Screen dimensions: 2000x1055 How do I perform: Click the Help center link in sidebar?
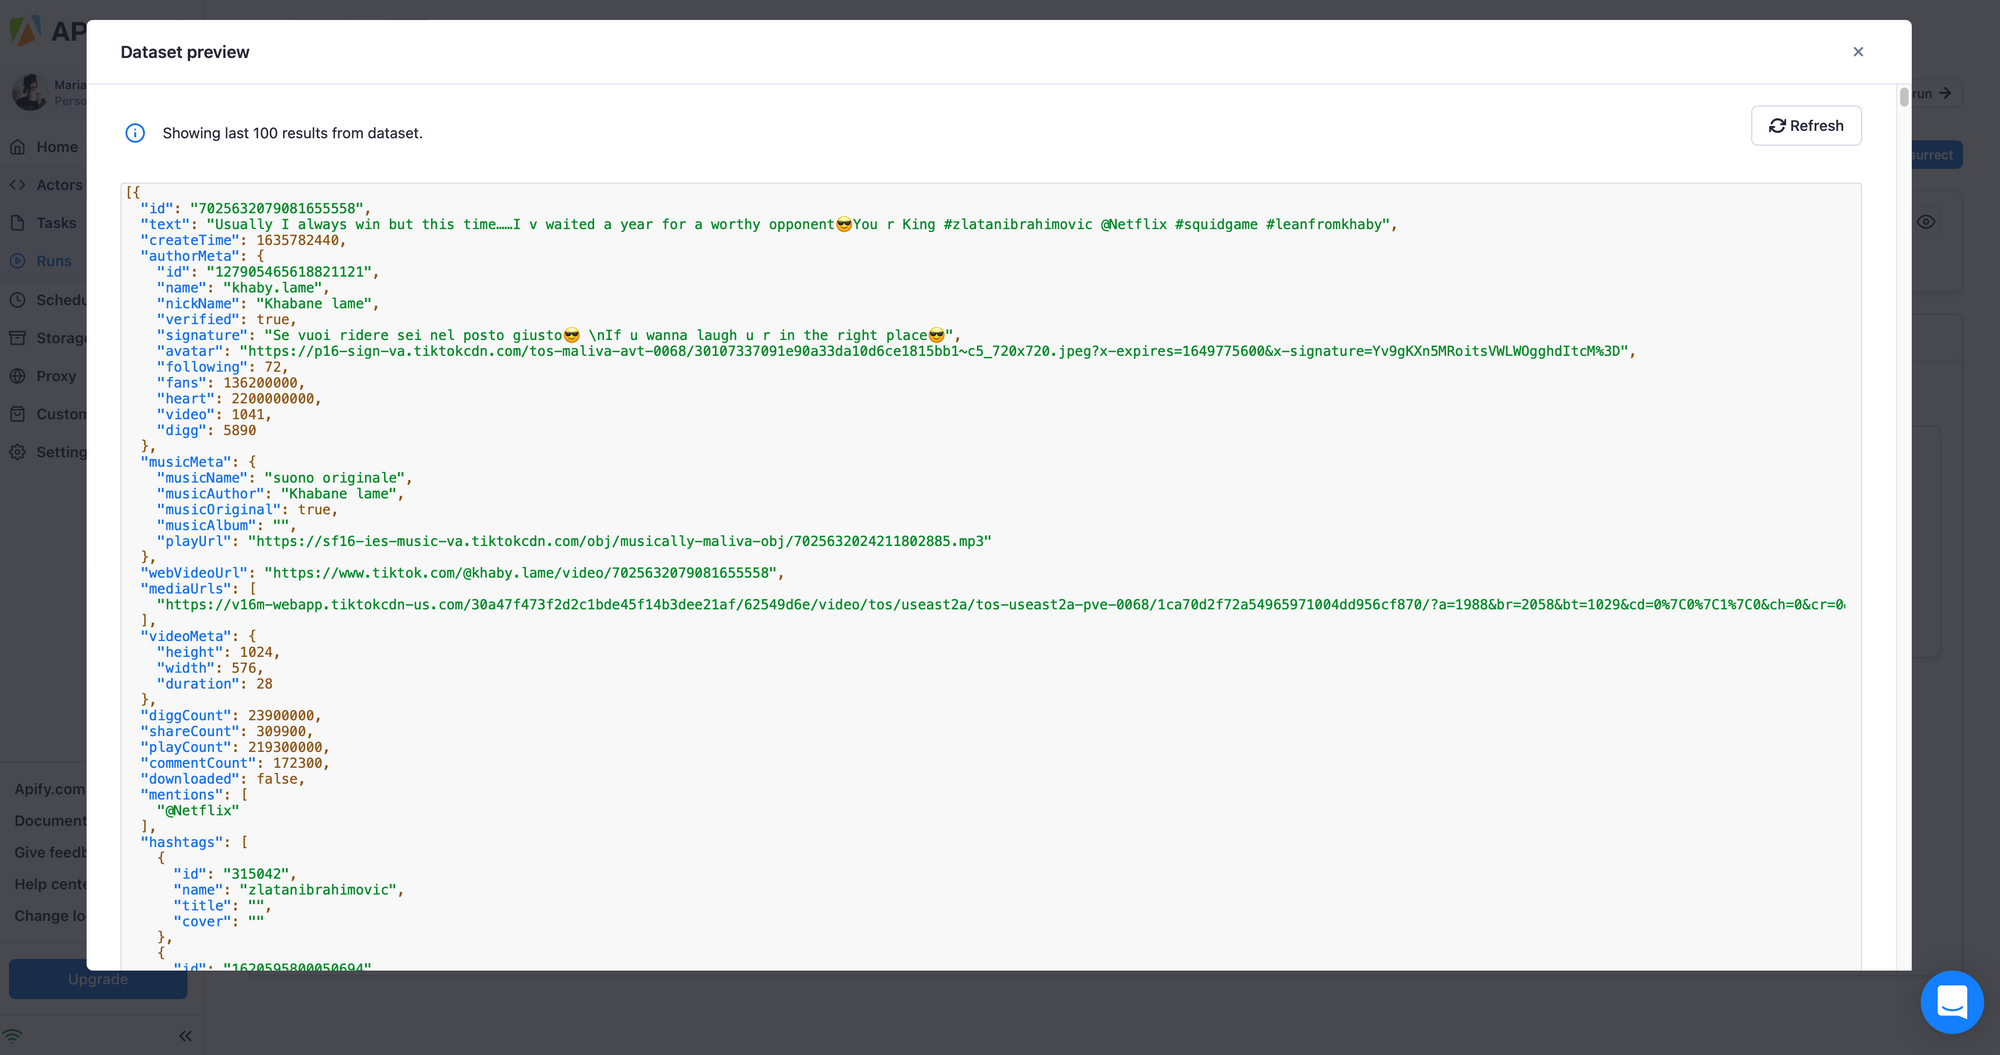click(x=50, y=884)
